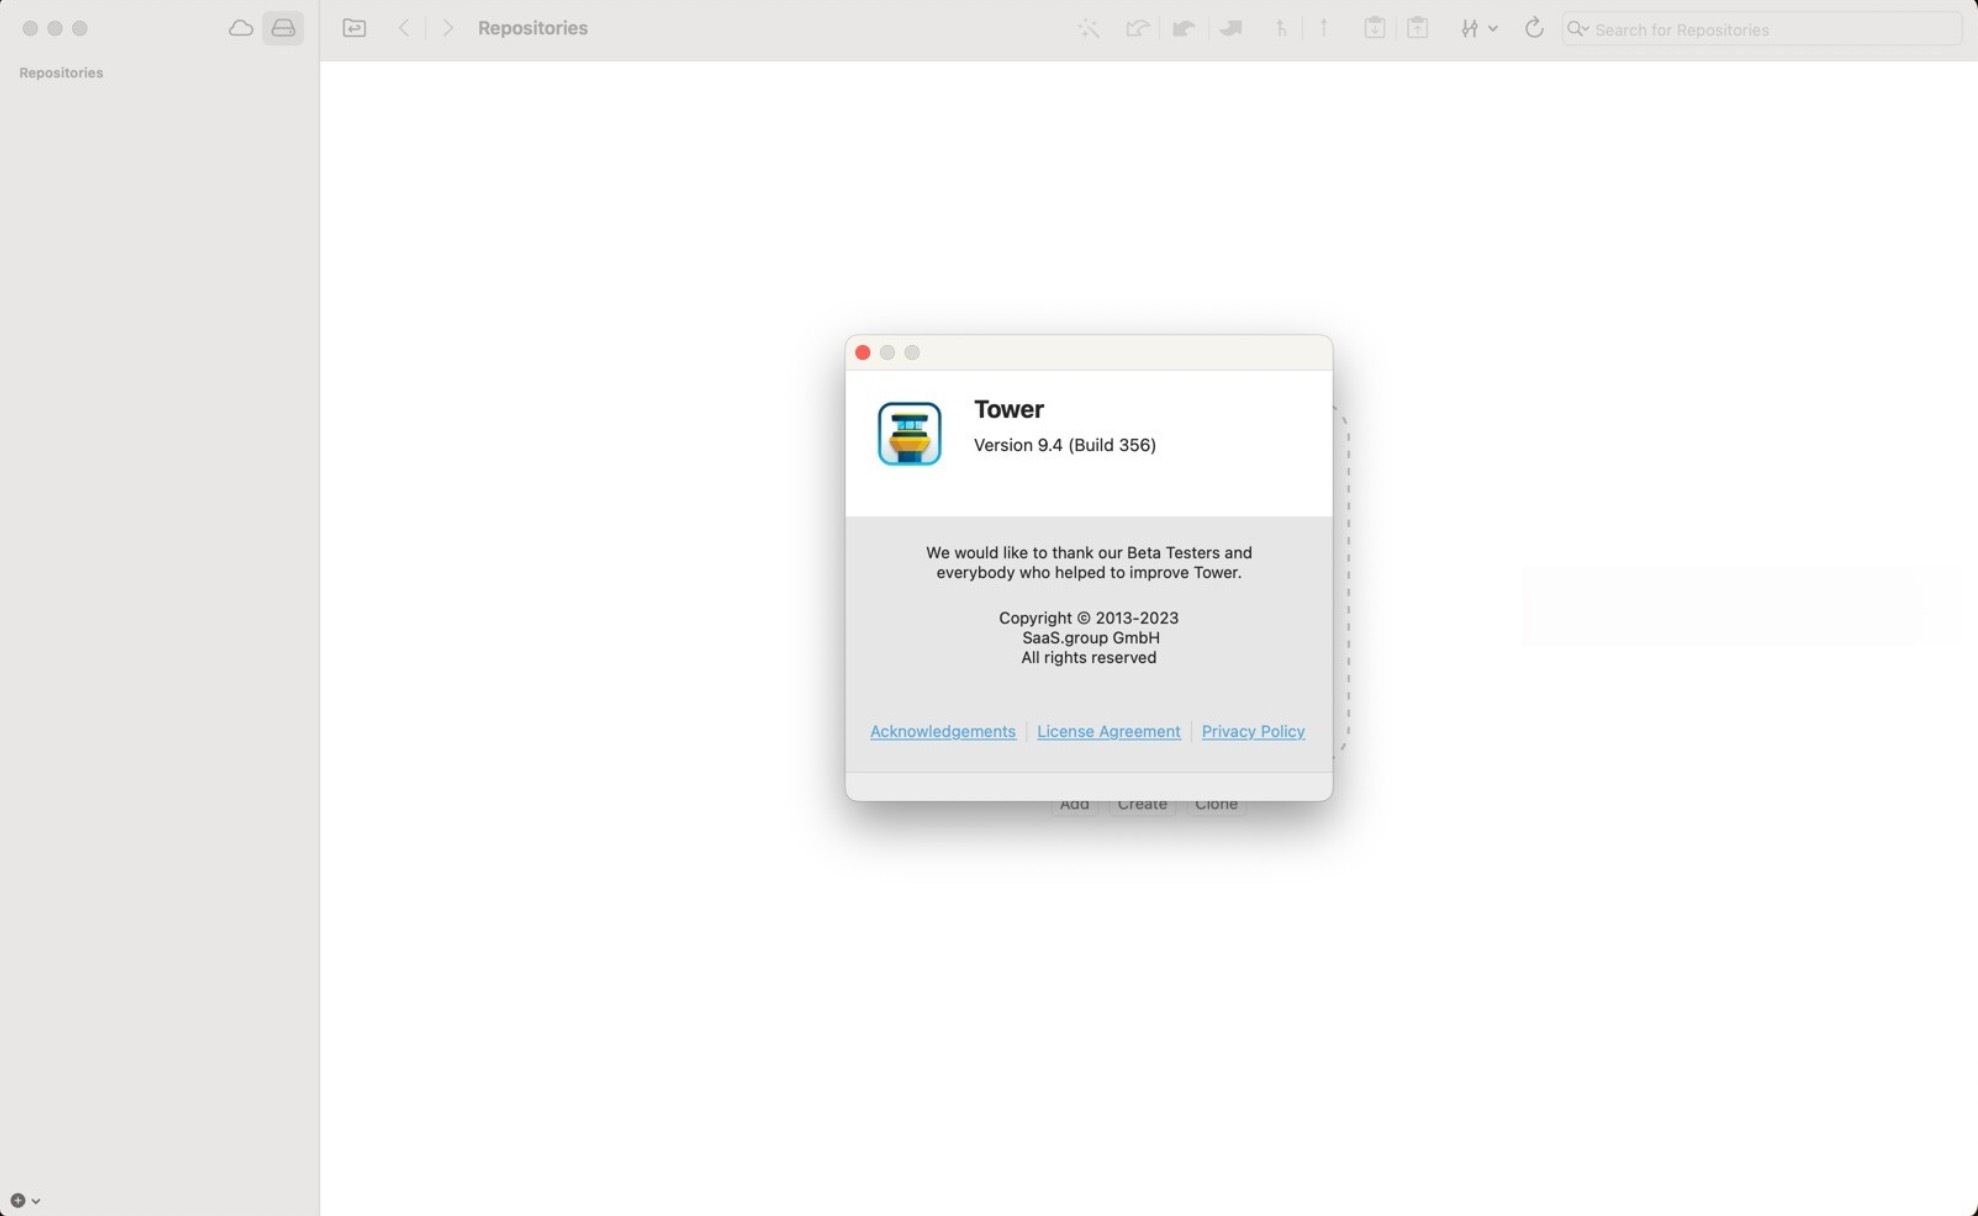The width and height of the screenshot is (1978, 1216).
Task: Click the Beta Testers thank-you text
Action: 1089,562
